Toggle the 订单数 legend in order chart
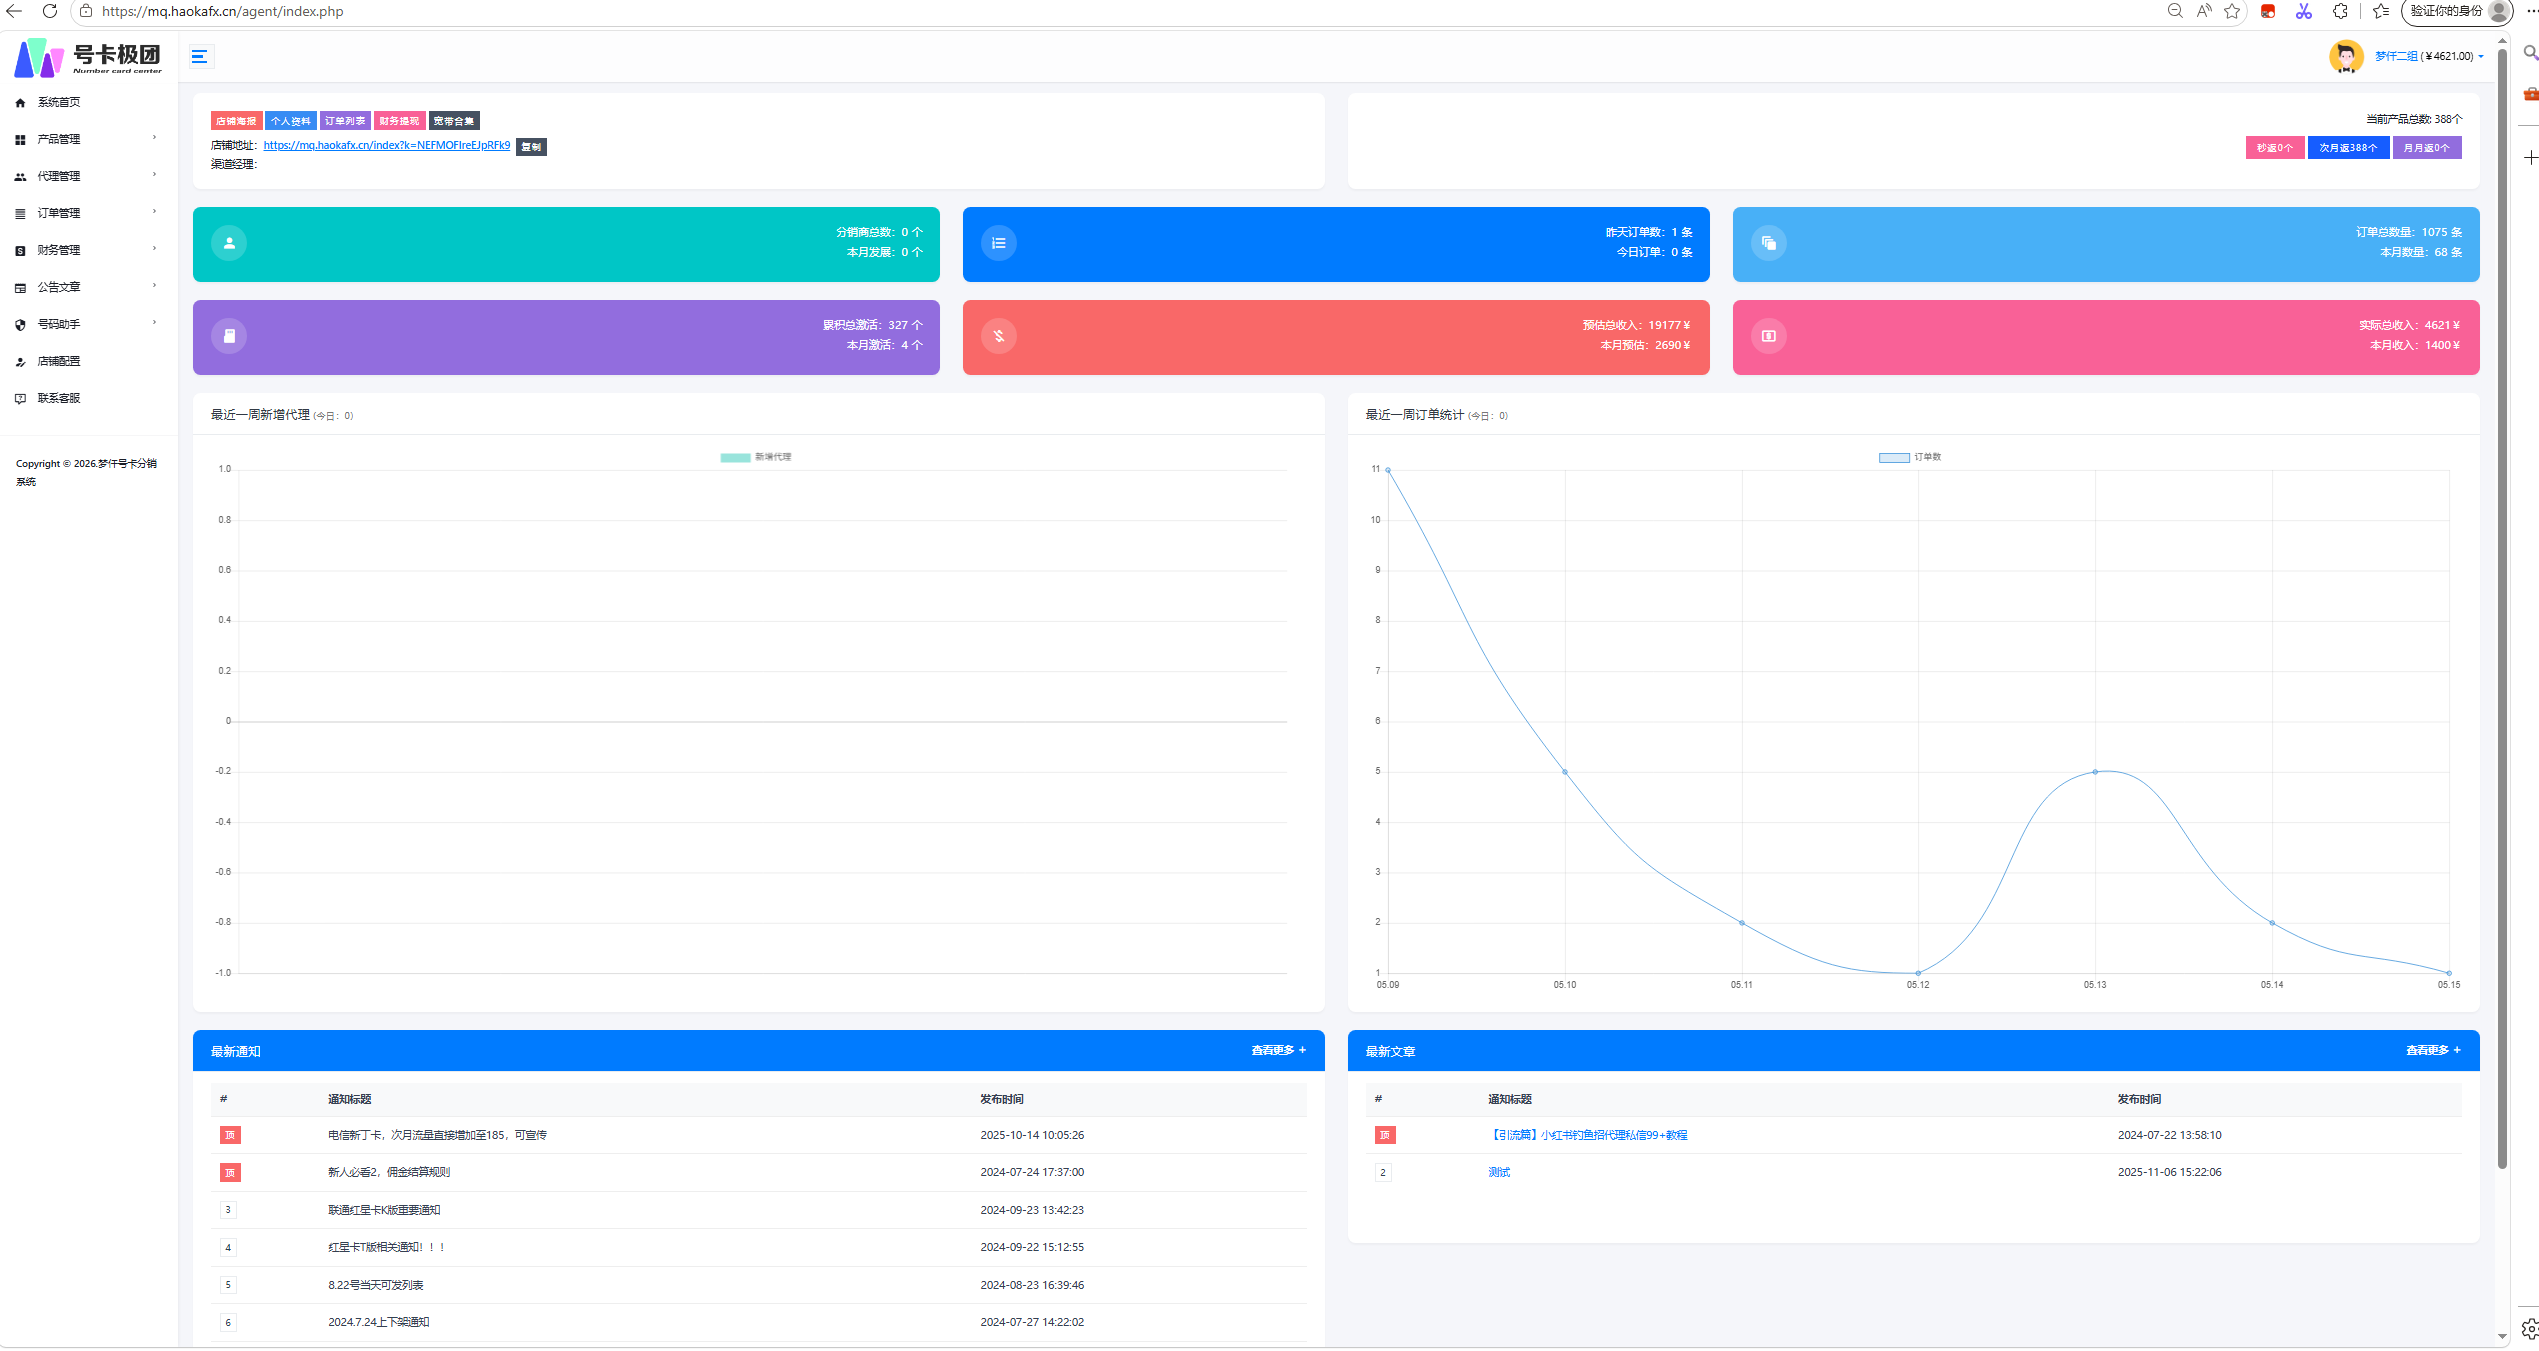Viewport: 2539px width, 1351px height. [1909, 457]
